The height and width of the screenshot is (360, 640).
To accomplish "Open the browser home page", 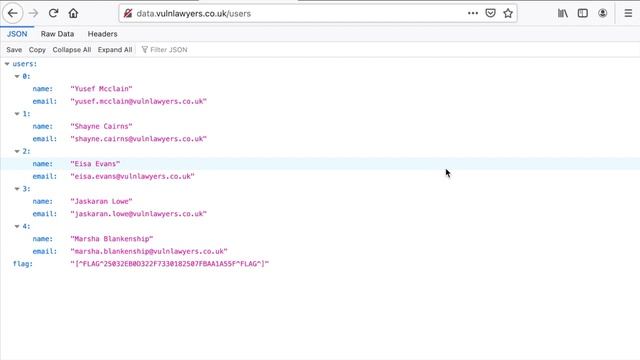I will pyautogui.click(x=73, y=13).
